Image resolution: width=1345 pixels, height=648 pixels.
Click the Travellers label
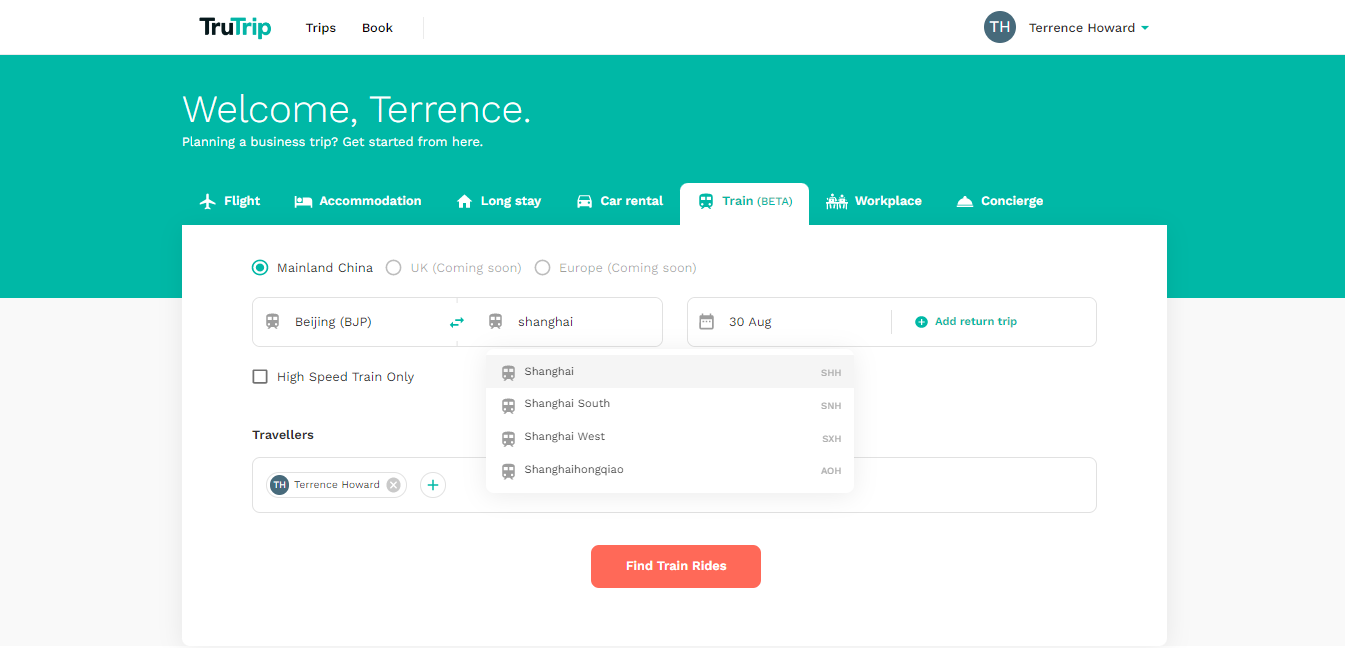283,435
